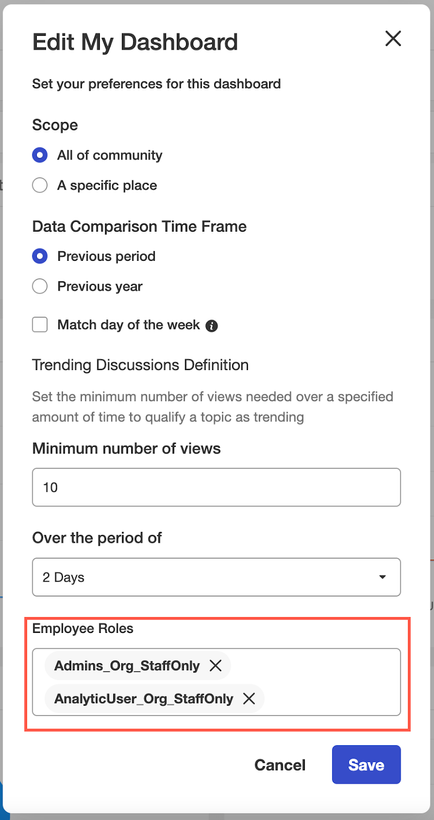Select the All of community scope
This screenshot has width=434, height=820.
coord(40,155)
